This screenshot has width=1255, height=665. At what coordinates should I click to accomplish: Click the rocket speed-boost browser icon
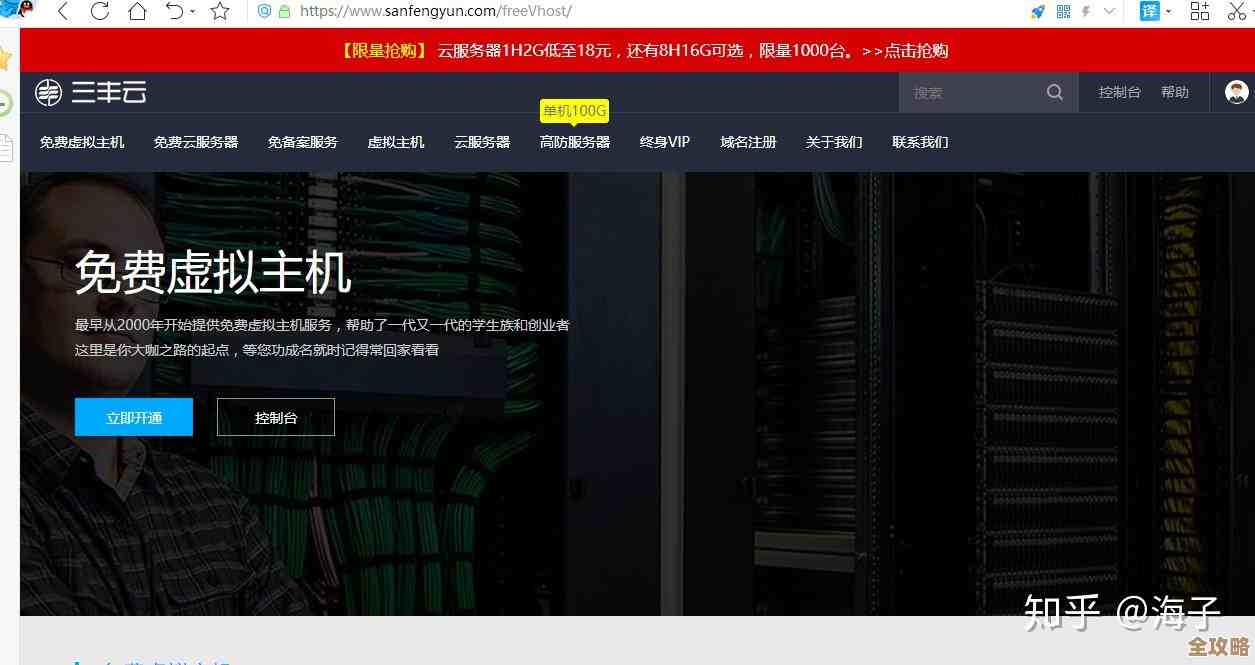(x=1037, y=11)
